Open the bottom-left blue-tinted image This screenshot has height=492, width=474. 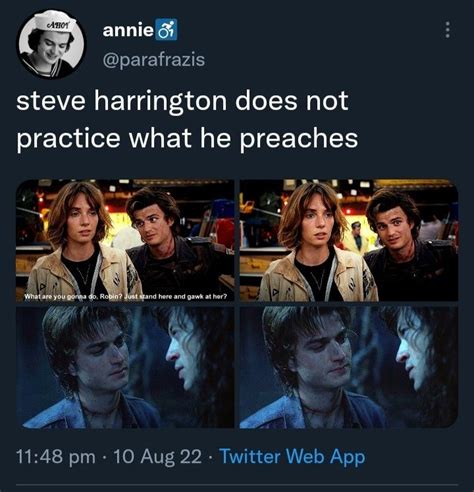125,367
